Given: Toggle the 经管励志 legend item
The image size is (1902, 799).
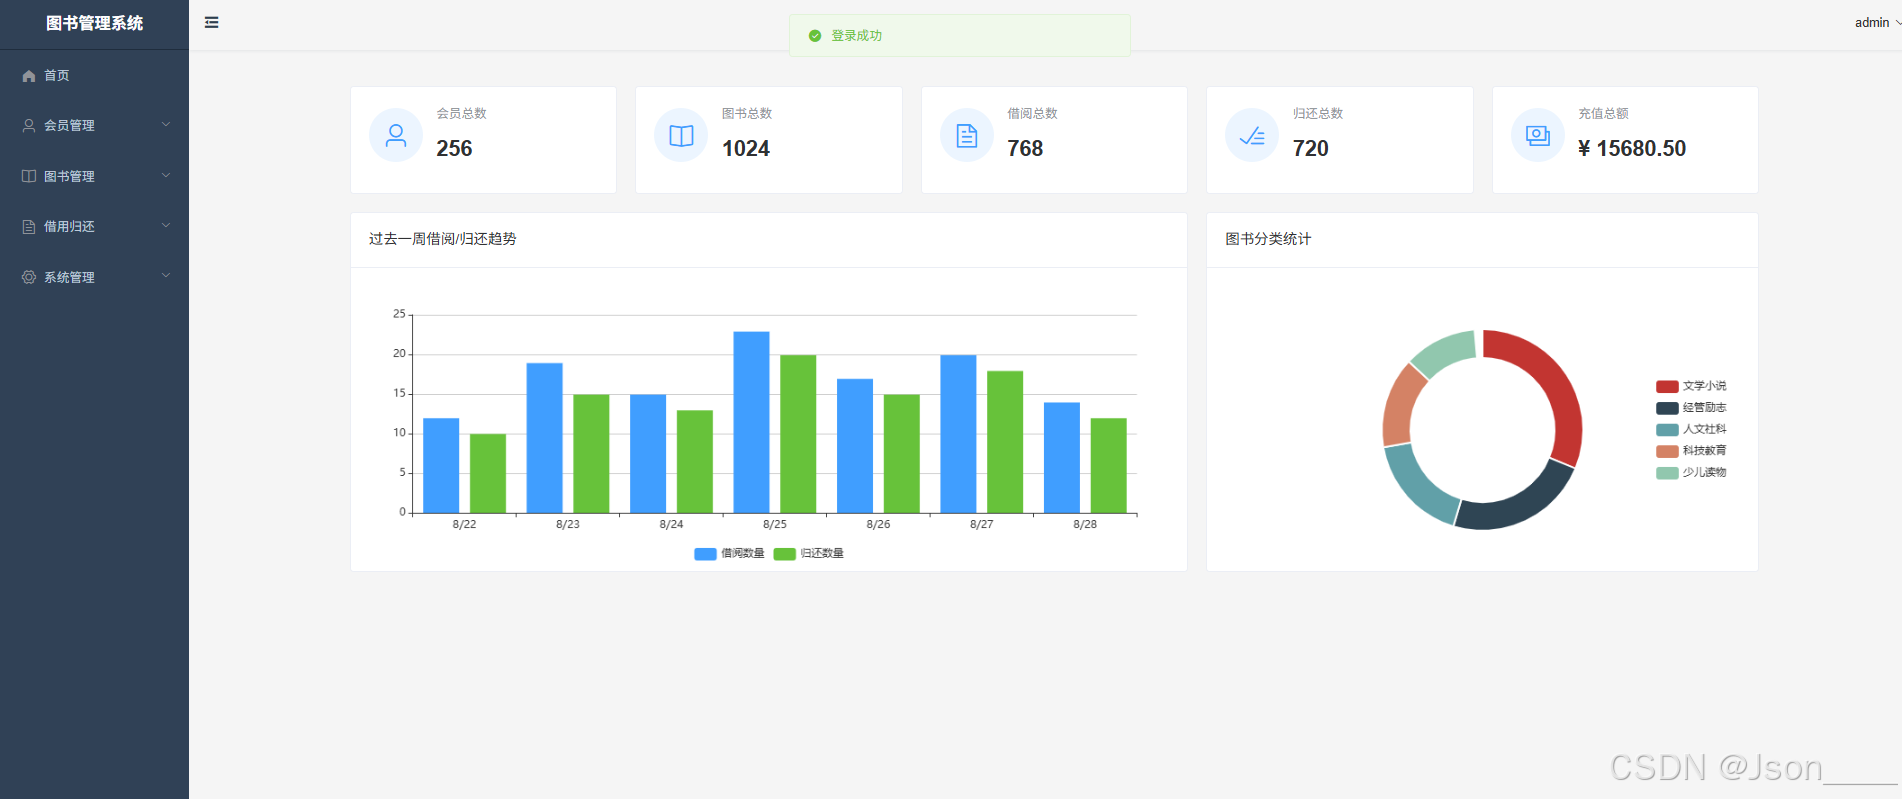Looking at the screenshot, I should [x=1691, y=408].
